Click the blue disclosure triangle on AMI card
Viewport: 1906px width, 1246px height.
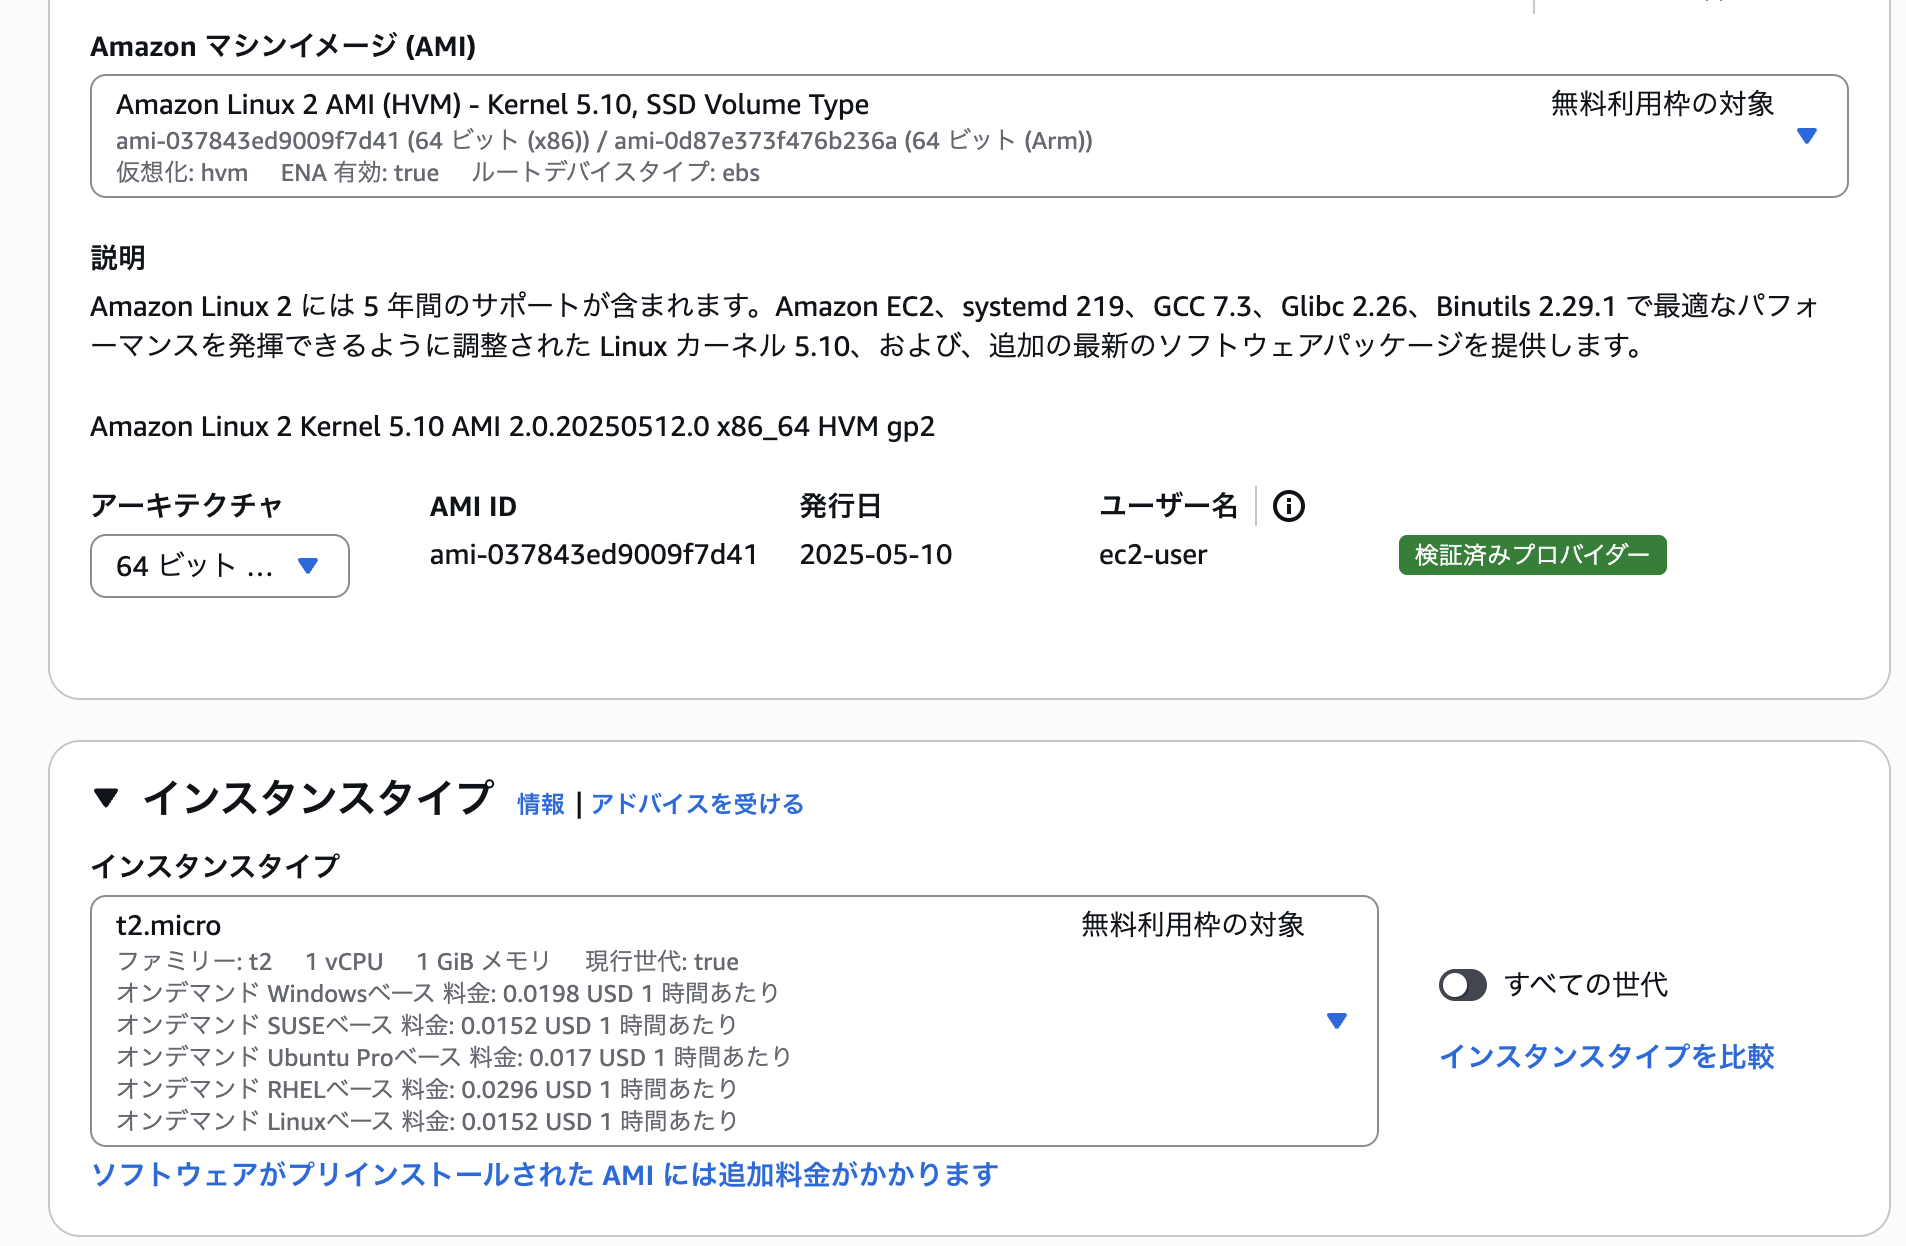click(x=1807, y=138)
